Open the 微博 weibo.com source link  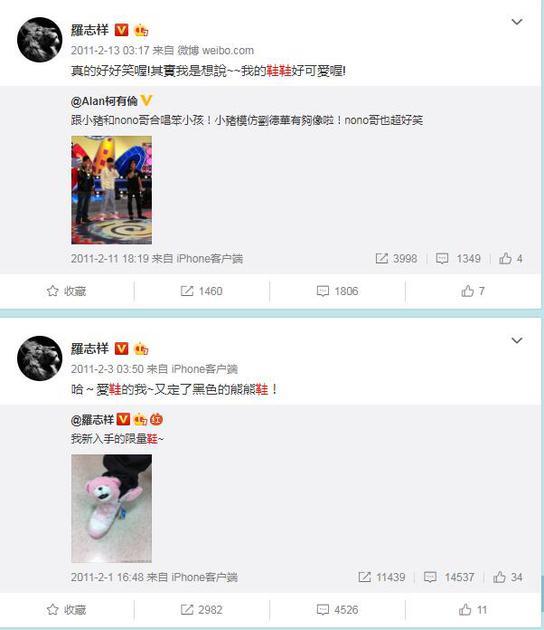[216, 50]
